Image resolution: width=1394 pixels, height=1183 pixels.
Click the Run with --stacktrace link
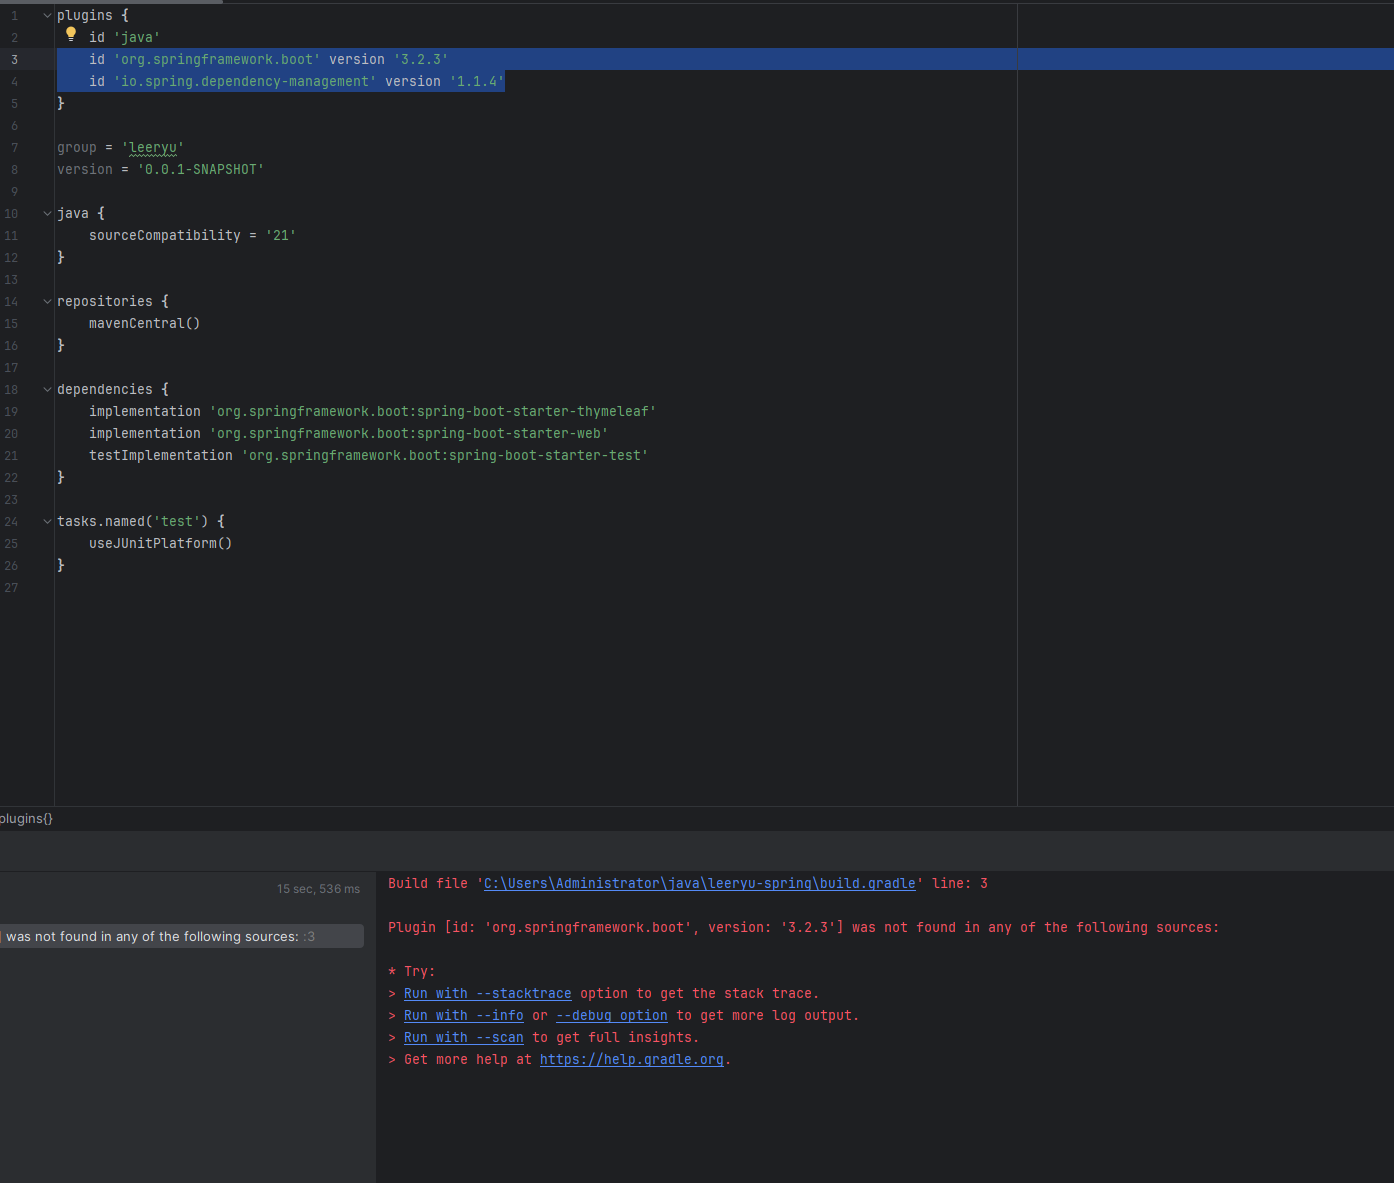[x=487, y=994]
